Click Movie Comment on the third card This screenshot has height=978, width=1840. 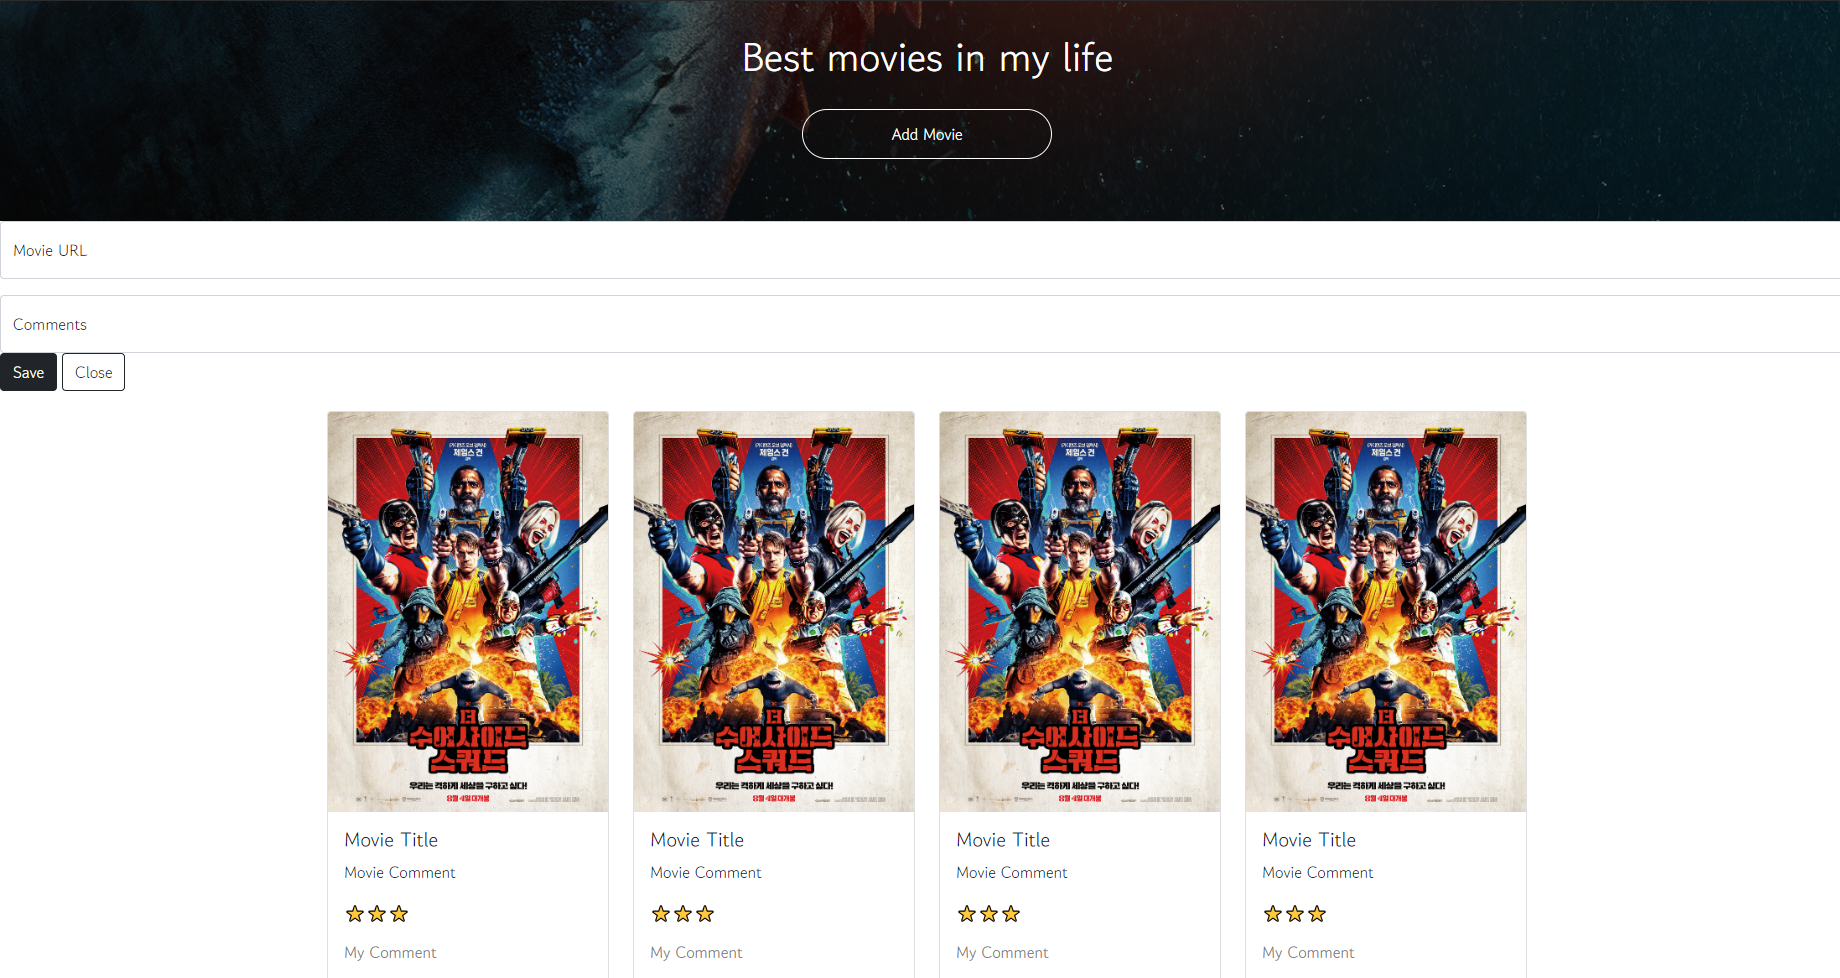[1012, 873]
